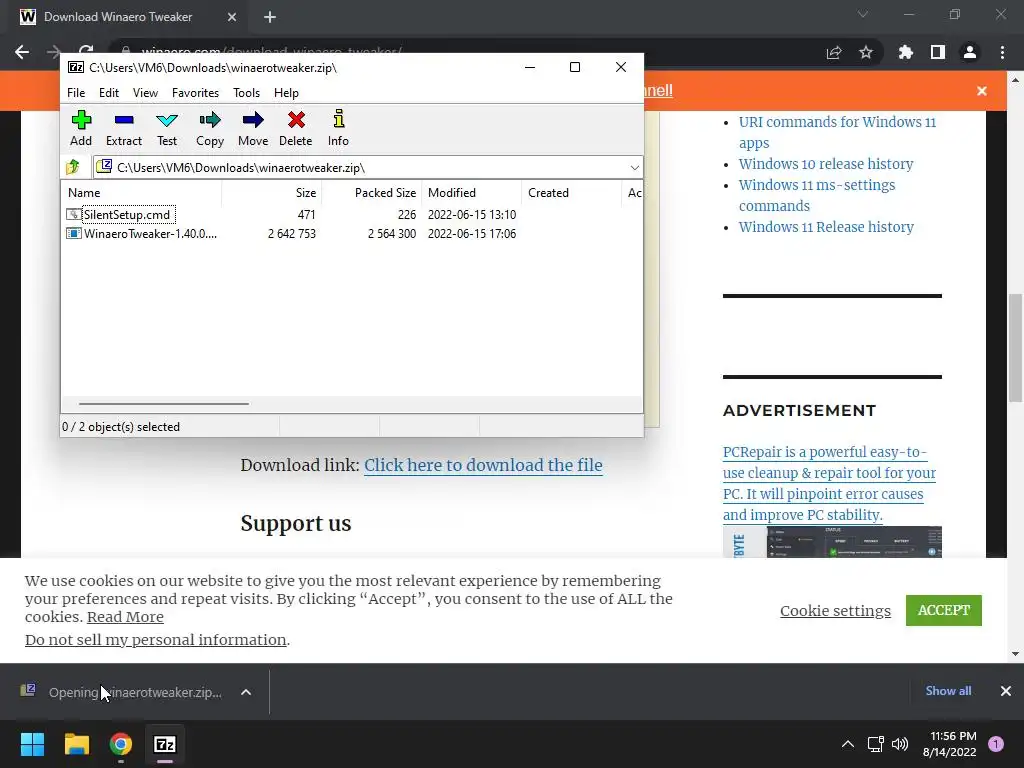Open the PCRepair advertisement link
The width and height of the screenshot is (1024, 768).
tap(829, 483)
